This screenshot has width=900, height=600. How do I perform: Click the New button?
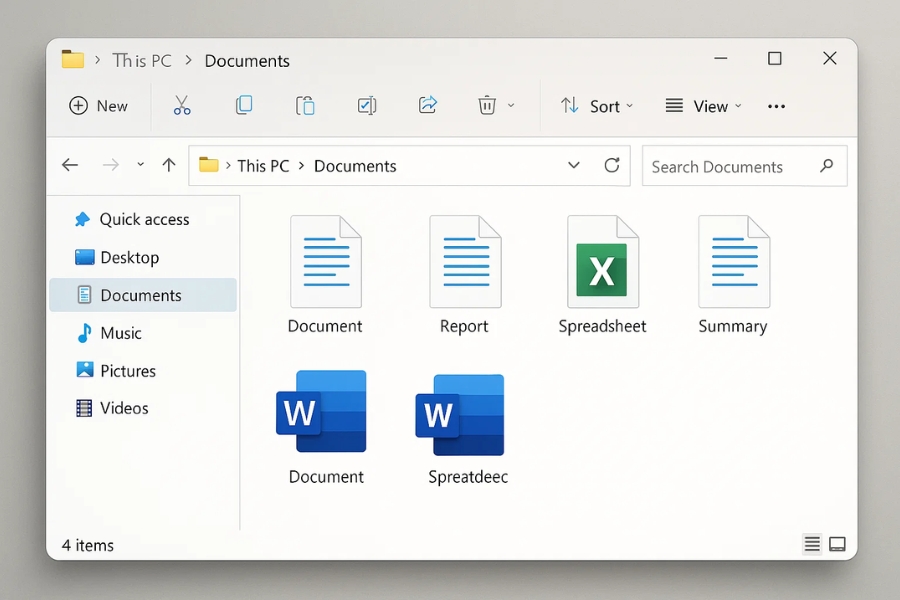pyautogui.click(x=98, y=106)
